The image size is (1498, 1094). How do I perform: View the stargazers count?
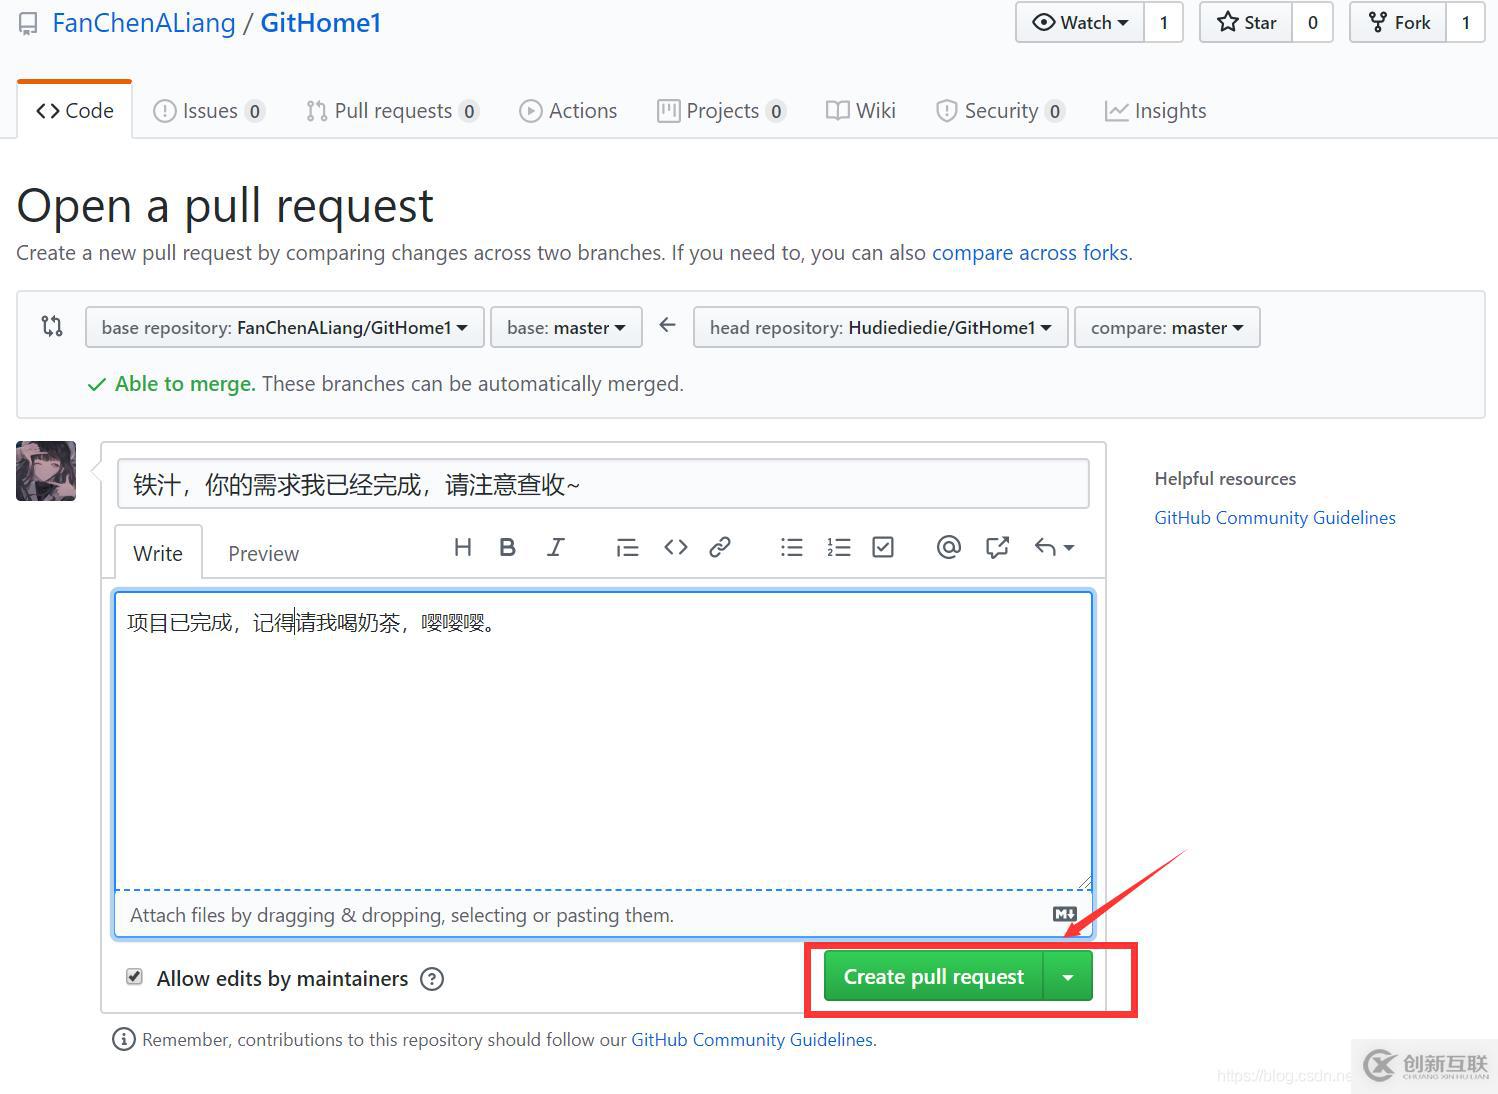[1312, 22]
